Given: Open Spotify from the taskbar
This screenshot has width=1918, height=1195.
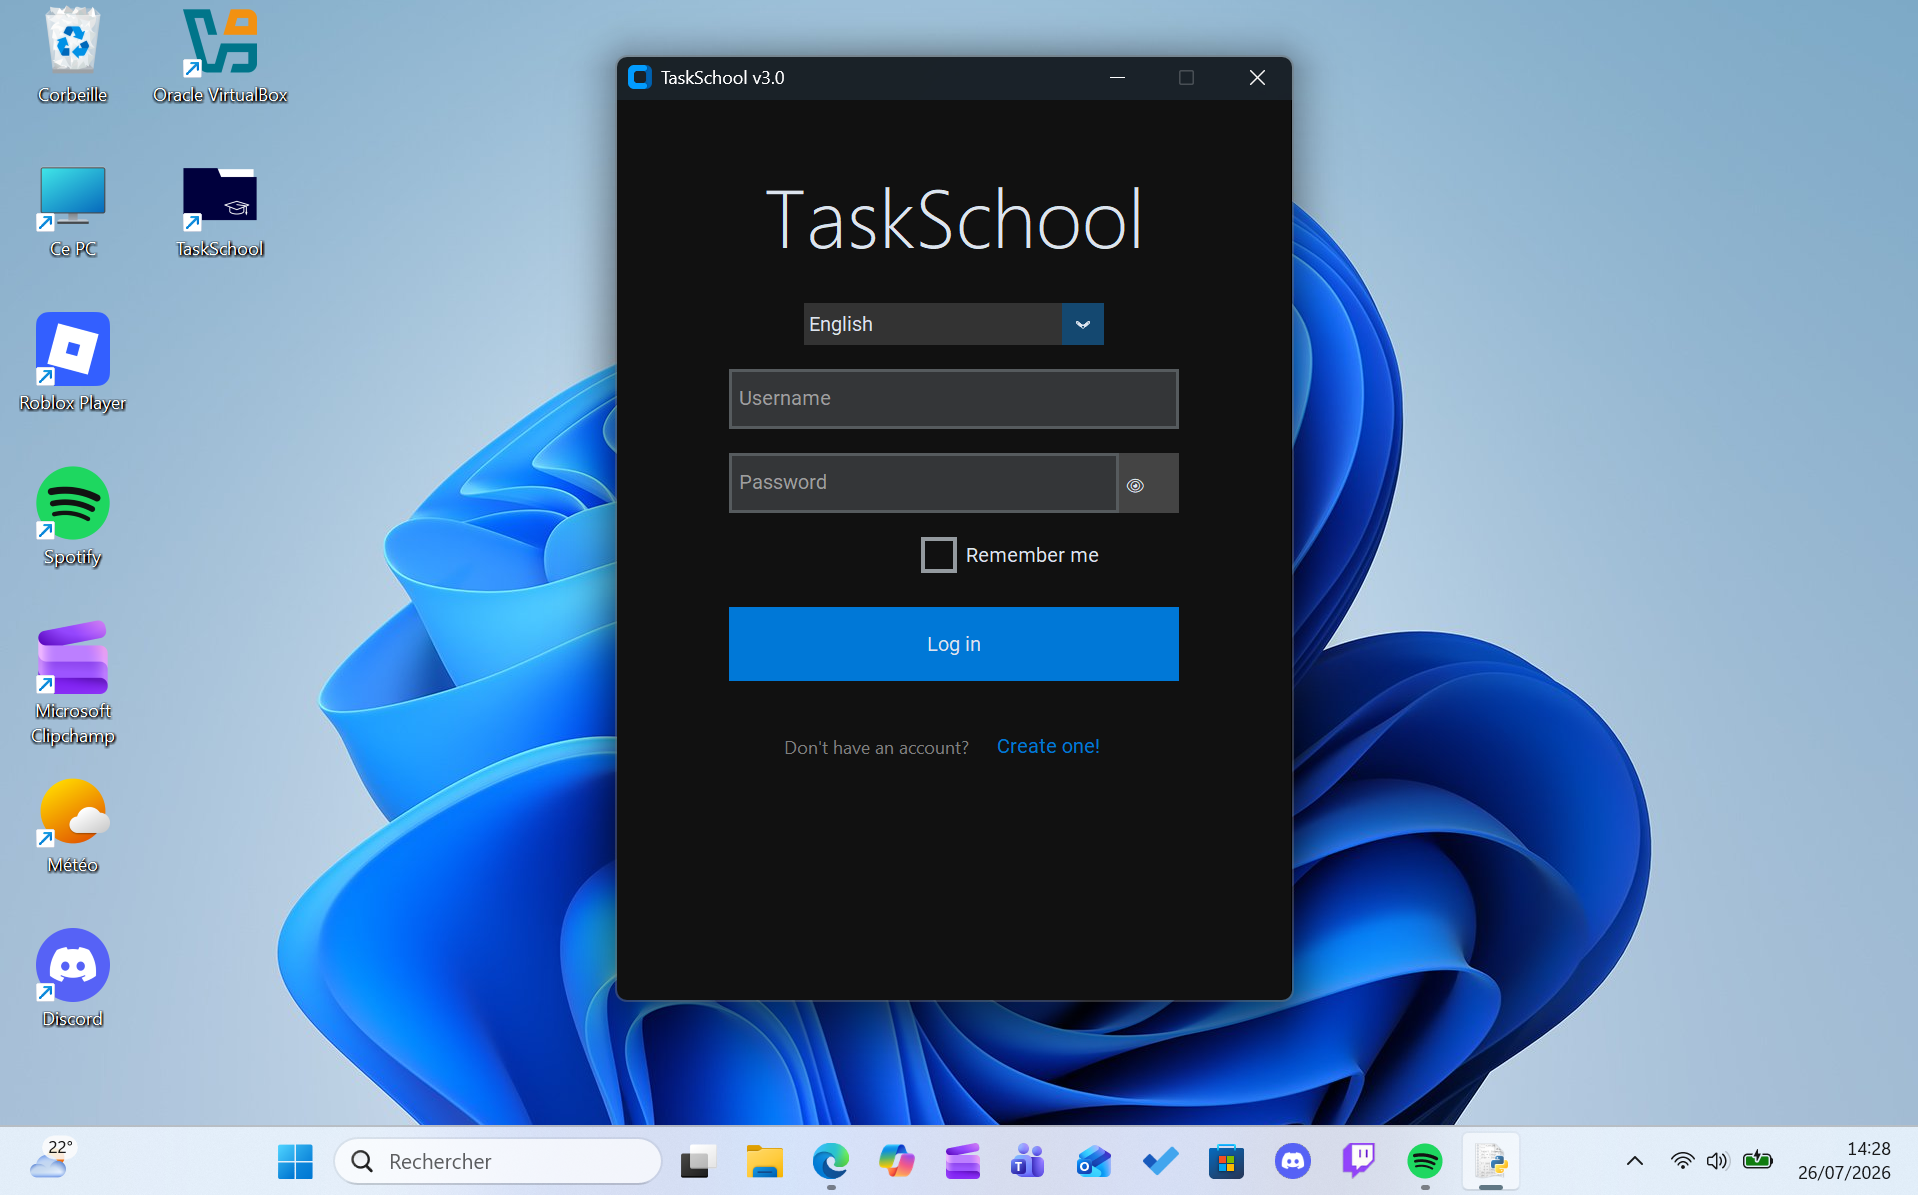Looking at the screenshot, I should [x=1424, y=1161].
